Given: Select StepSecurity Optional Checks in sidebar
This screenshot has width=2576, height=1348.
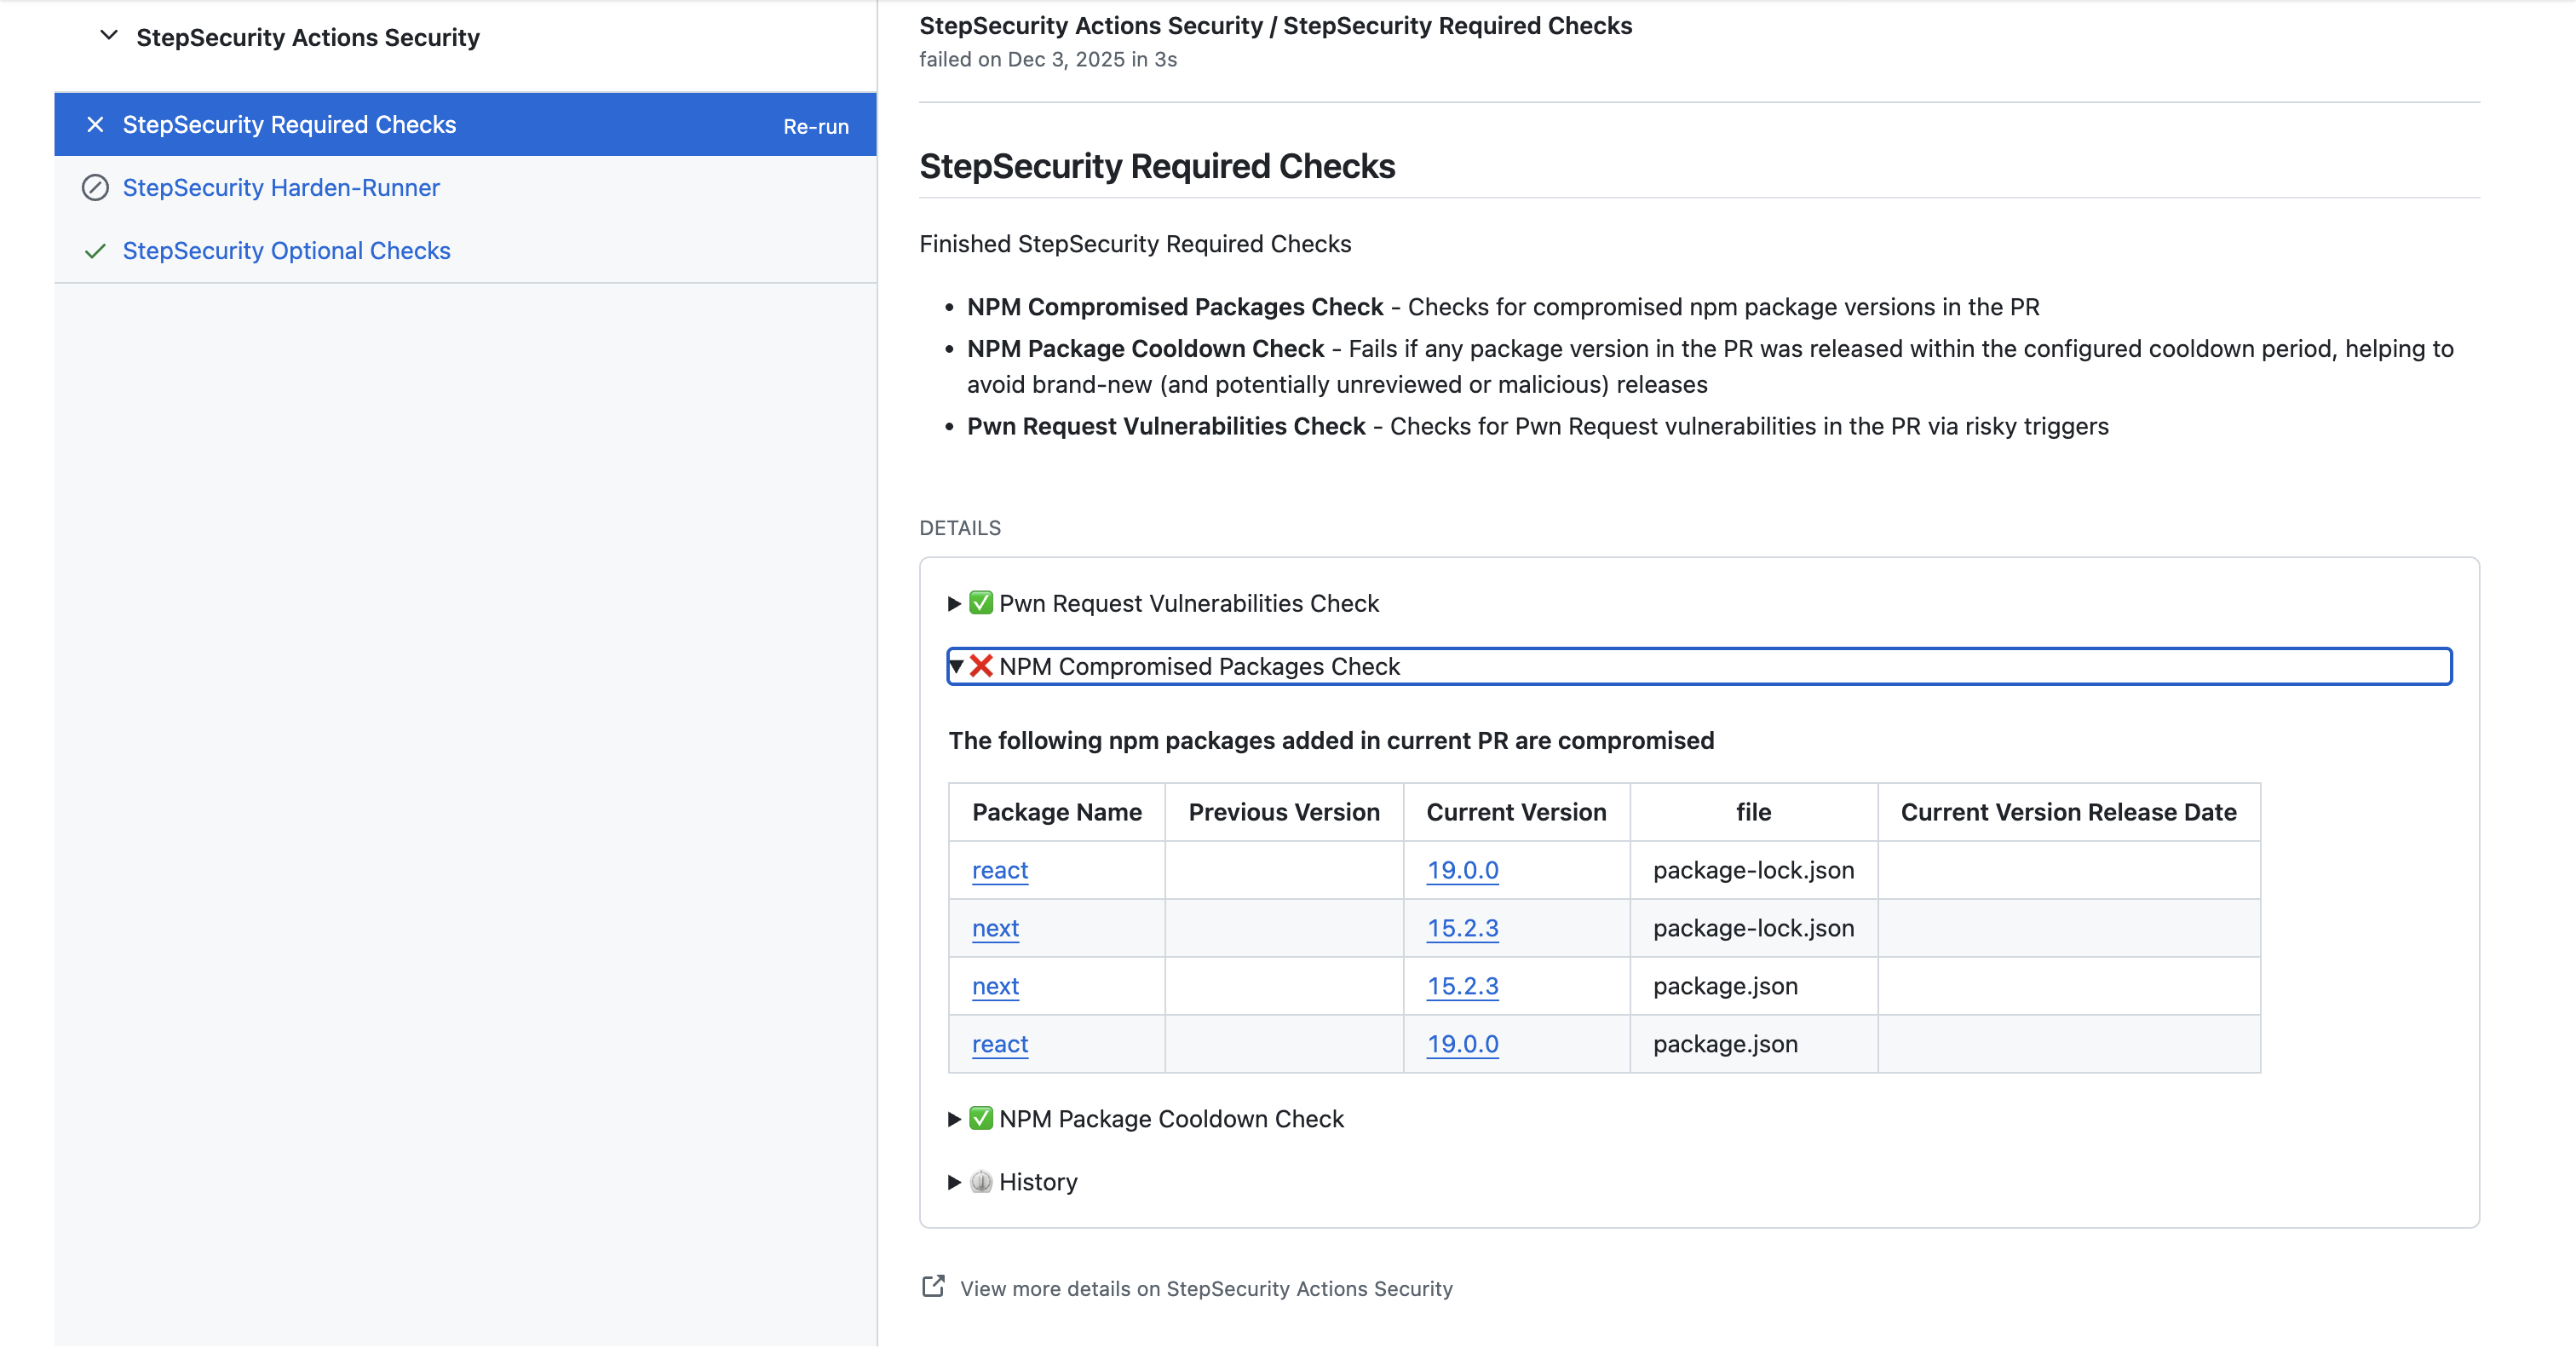Looking at the screenshot, I should (286, 251).
